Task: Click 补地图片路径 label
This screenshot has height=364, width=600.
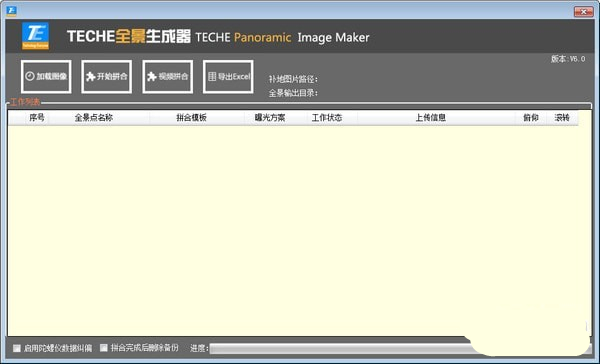Action: coord(293,79)
